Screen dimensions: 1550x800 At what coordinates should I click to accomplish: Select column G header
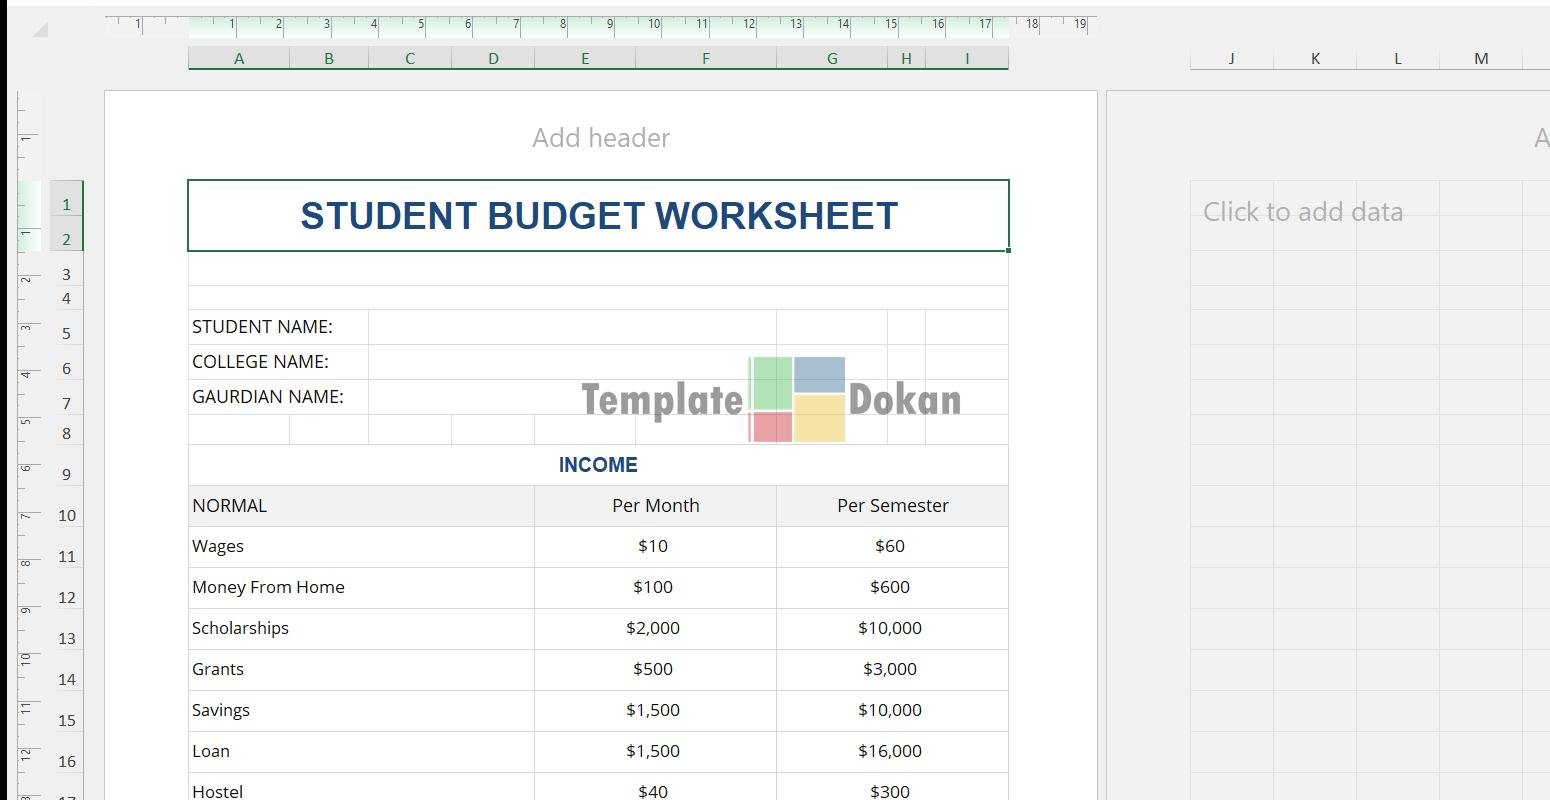[x=831, y=59]
